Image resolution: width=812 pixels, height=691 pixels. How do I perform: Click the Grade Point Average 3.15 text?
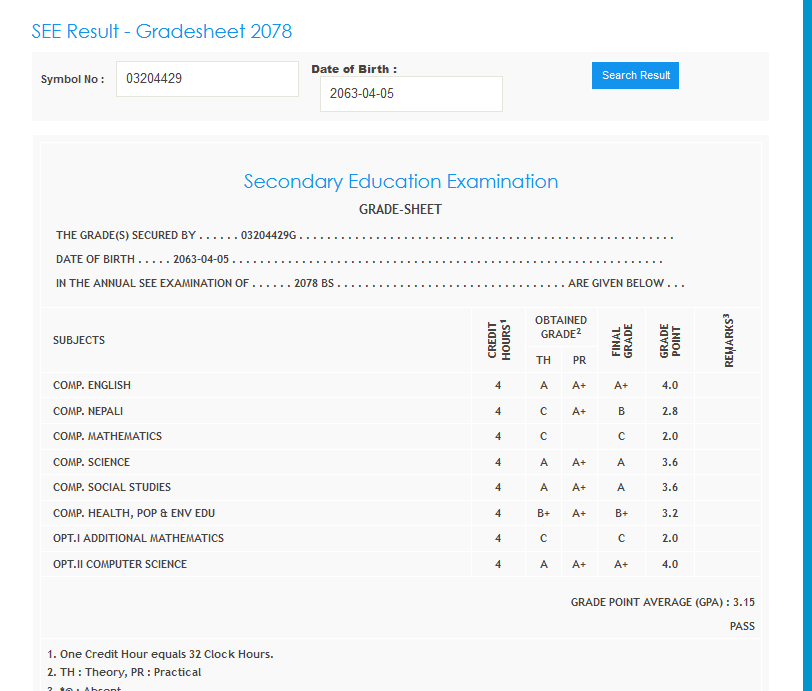point(662,602)
